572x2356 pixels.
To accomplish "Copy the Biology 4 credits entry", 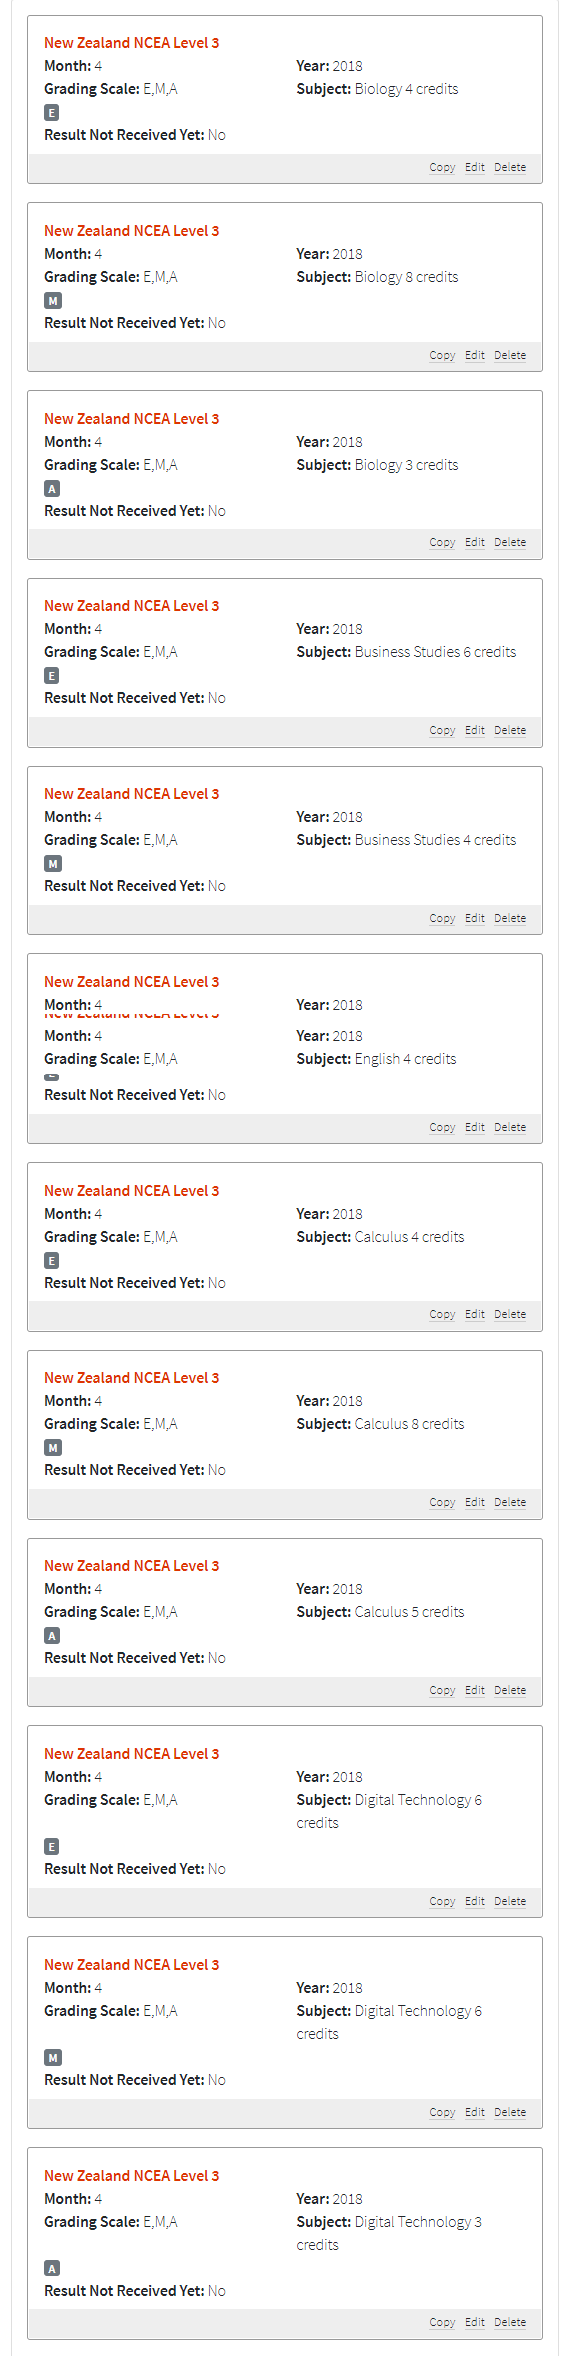I will coord(442,168).
